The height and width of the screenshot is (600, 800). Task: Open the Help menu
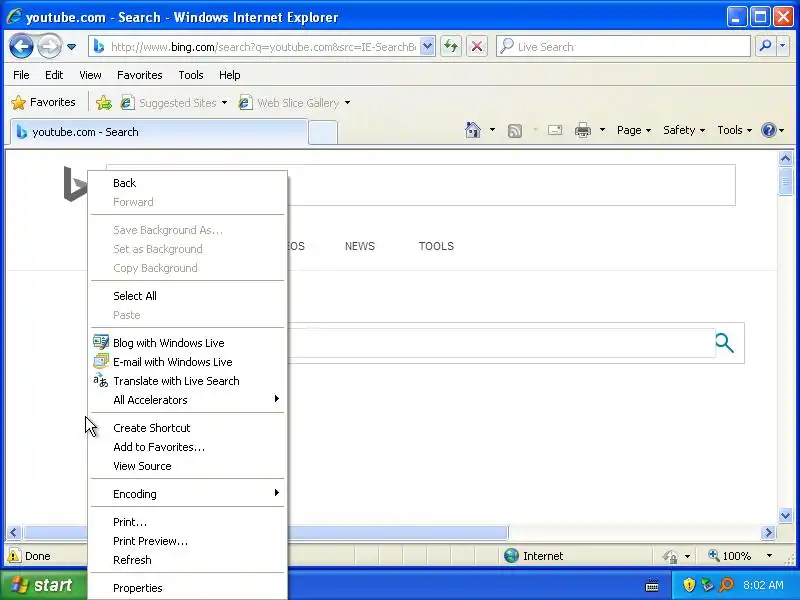point(229,75)
